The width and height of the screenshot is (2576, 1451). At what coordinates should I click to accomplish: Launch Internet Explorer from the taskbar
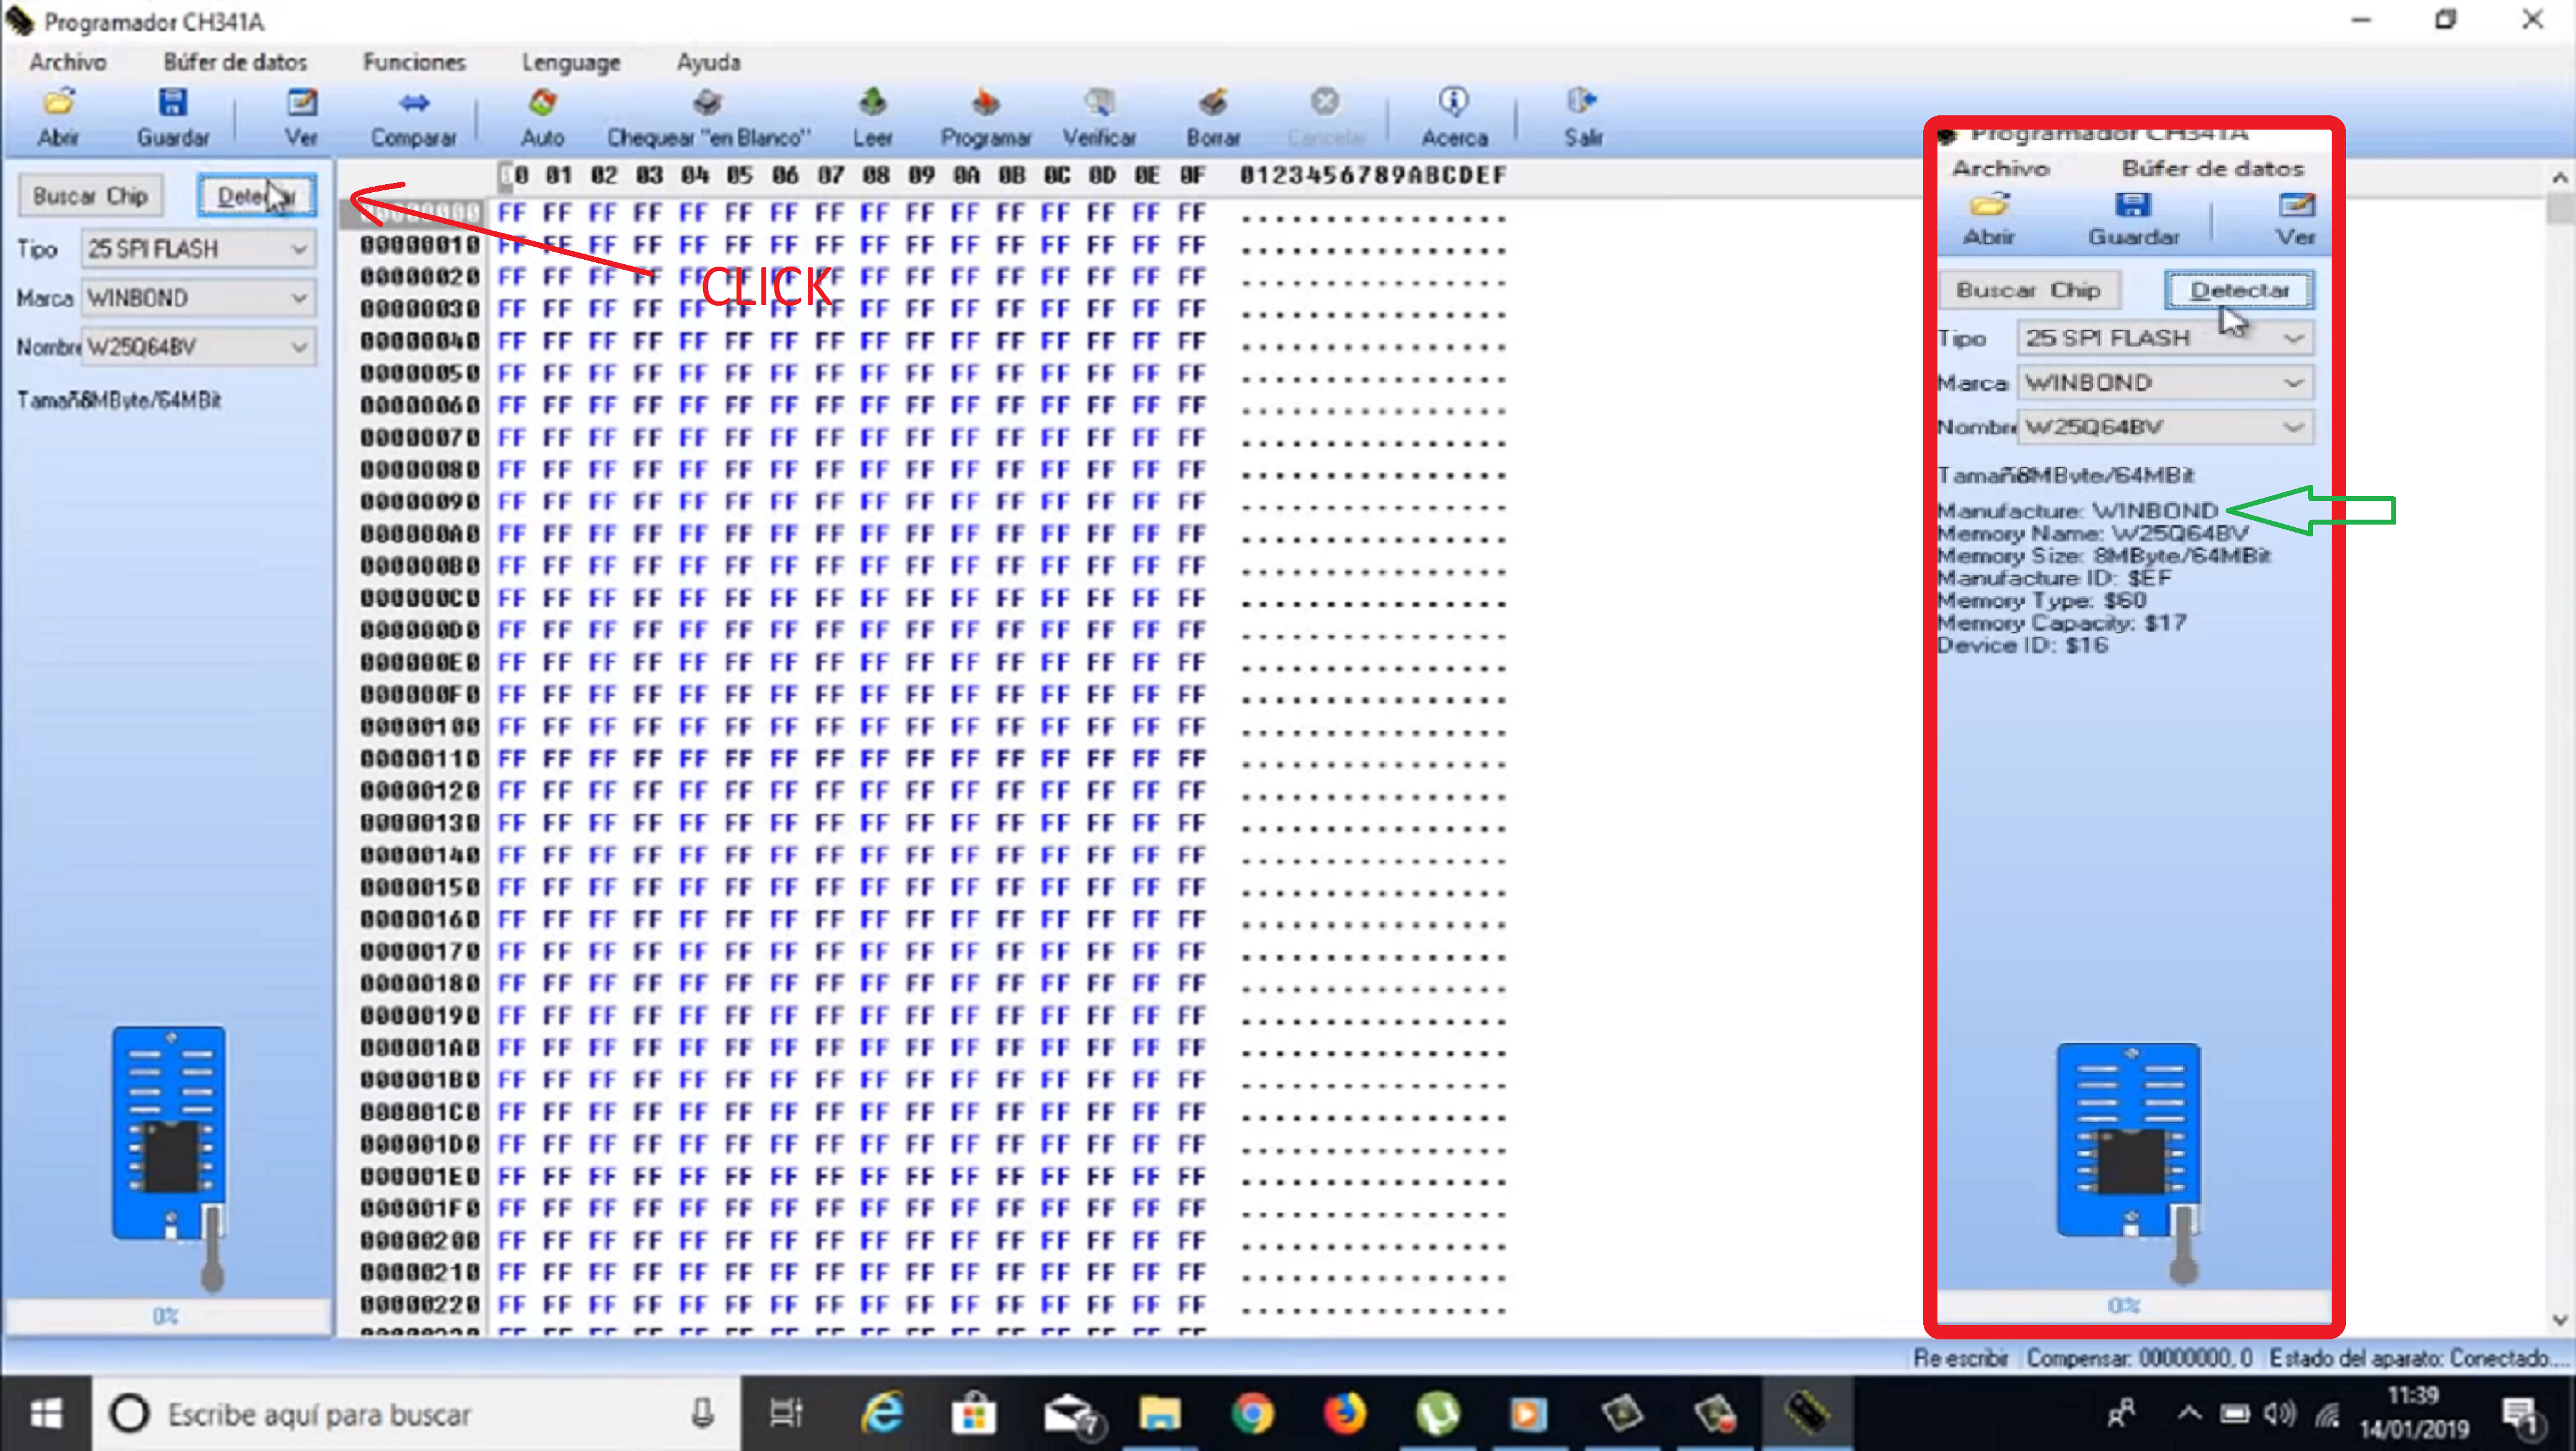pyautogui.click(x=882, y=1414)
